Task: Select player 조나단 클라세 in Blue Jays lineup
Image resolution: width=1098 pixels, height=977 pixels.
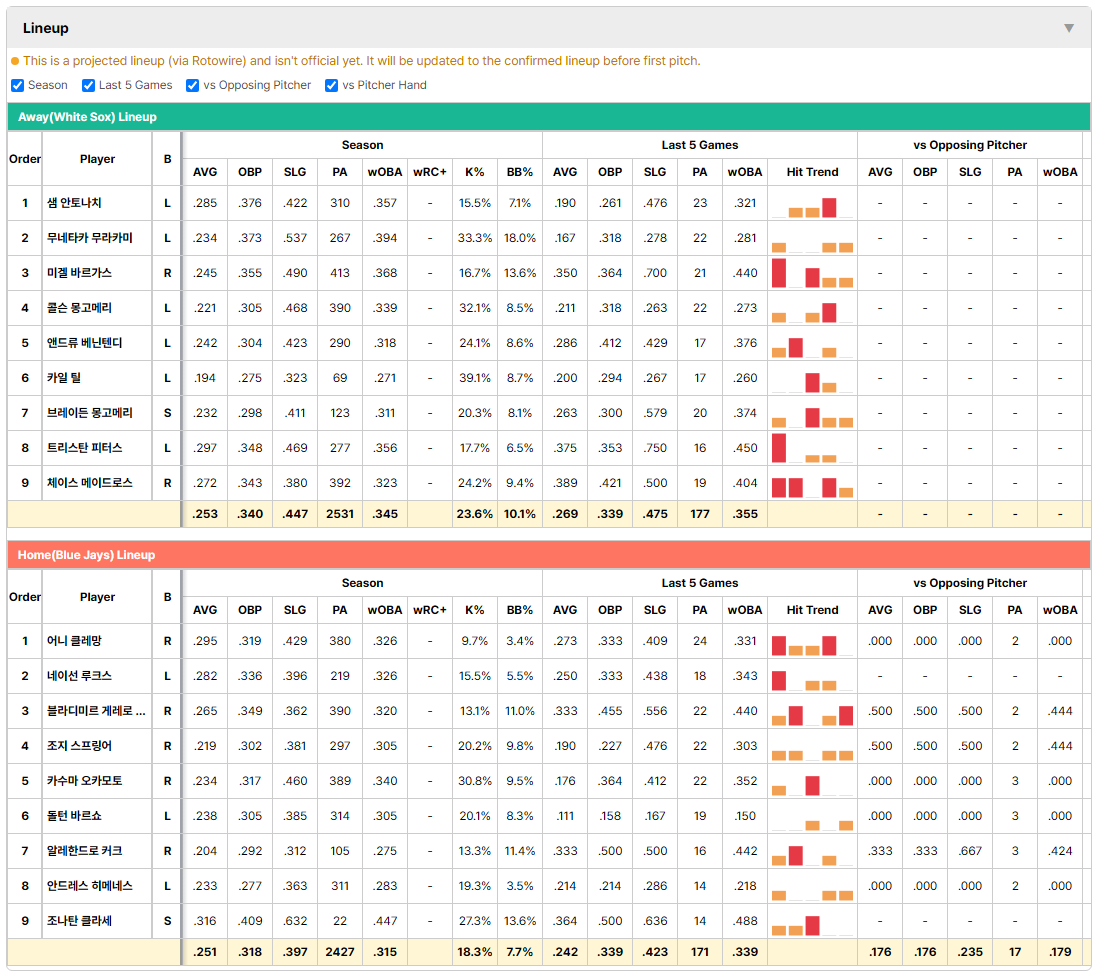Action: [79, 921]
